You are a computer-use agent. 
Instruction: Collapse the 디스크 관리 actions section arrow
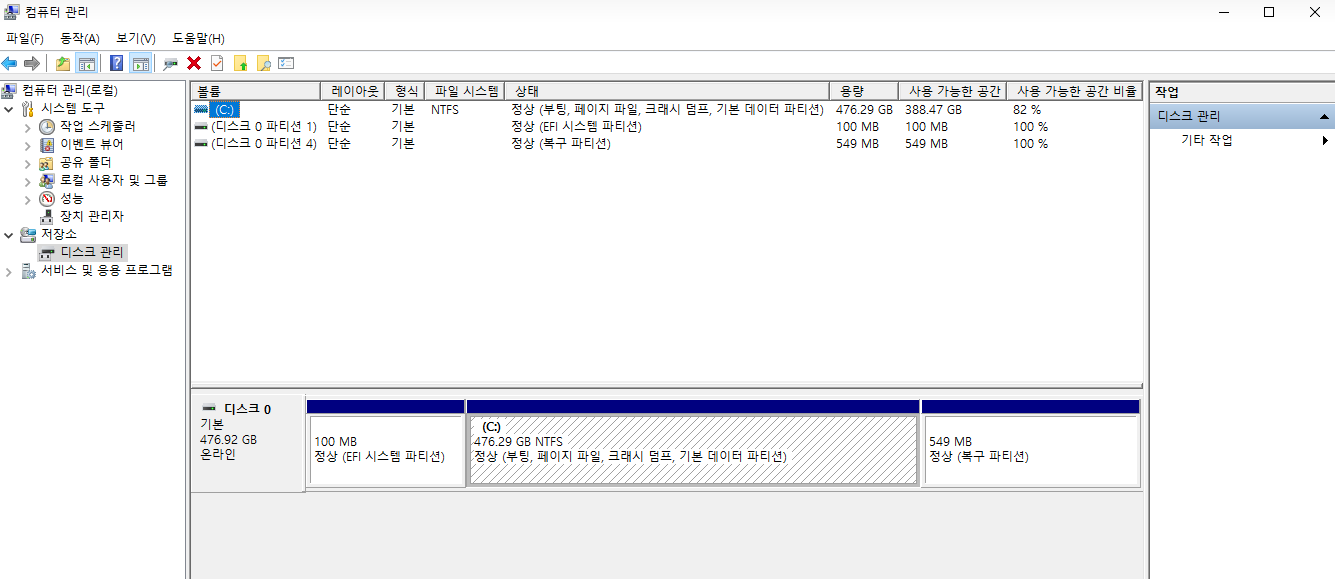click(x=1325, y=116)
